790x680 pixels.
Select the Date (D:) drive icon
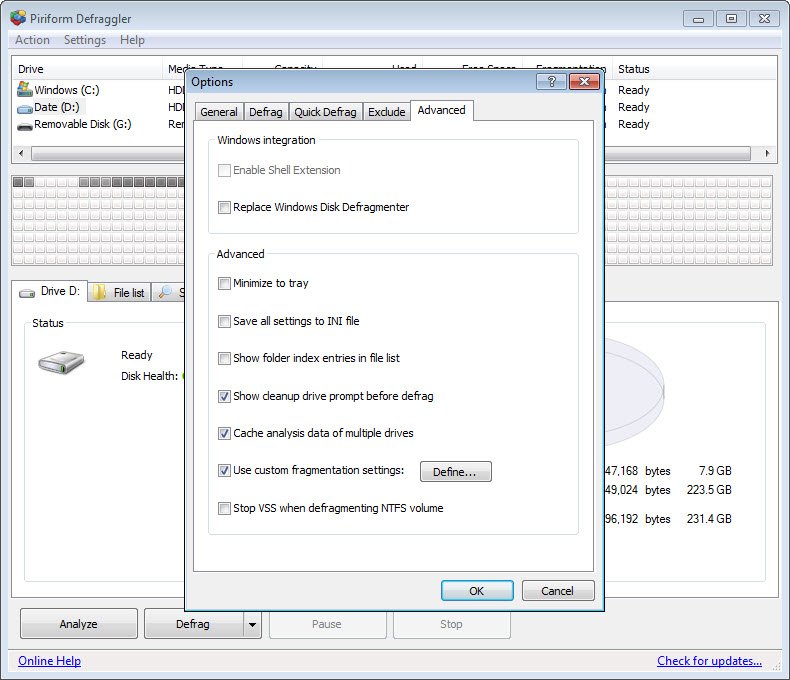(25, 107)
